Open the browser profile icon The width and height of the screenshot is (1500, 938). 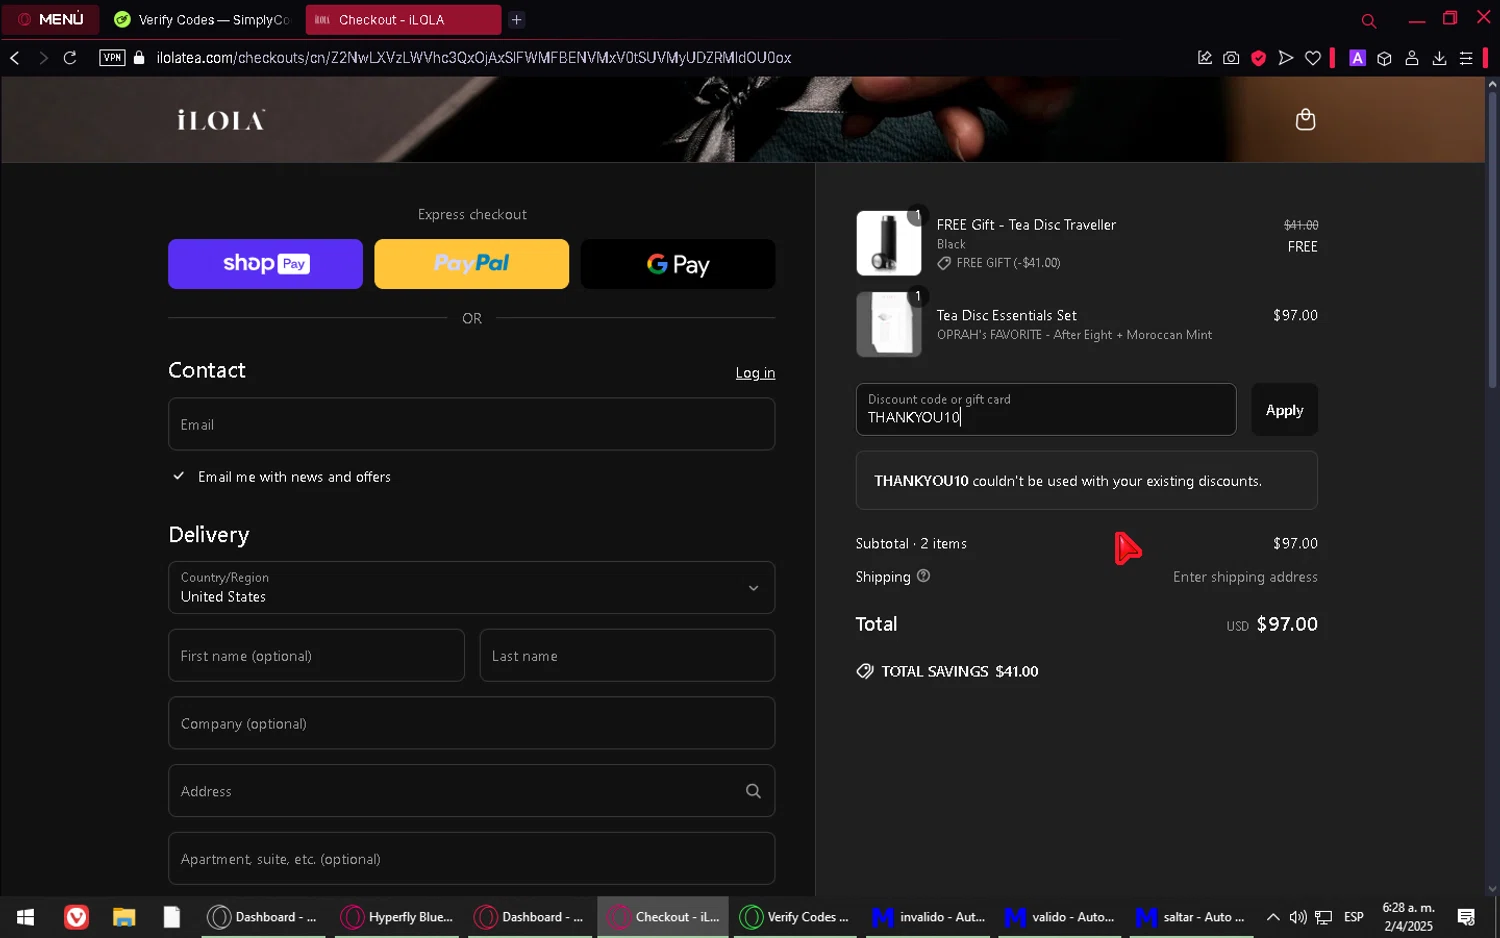[1412, 58]
